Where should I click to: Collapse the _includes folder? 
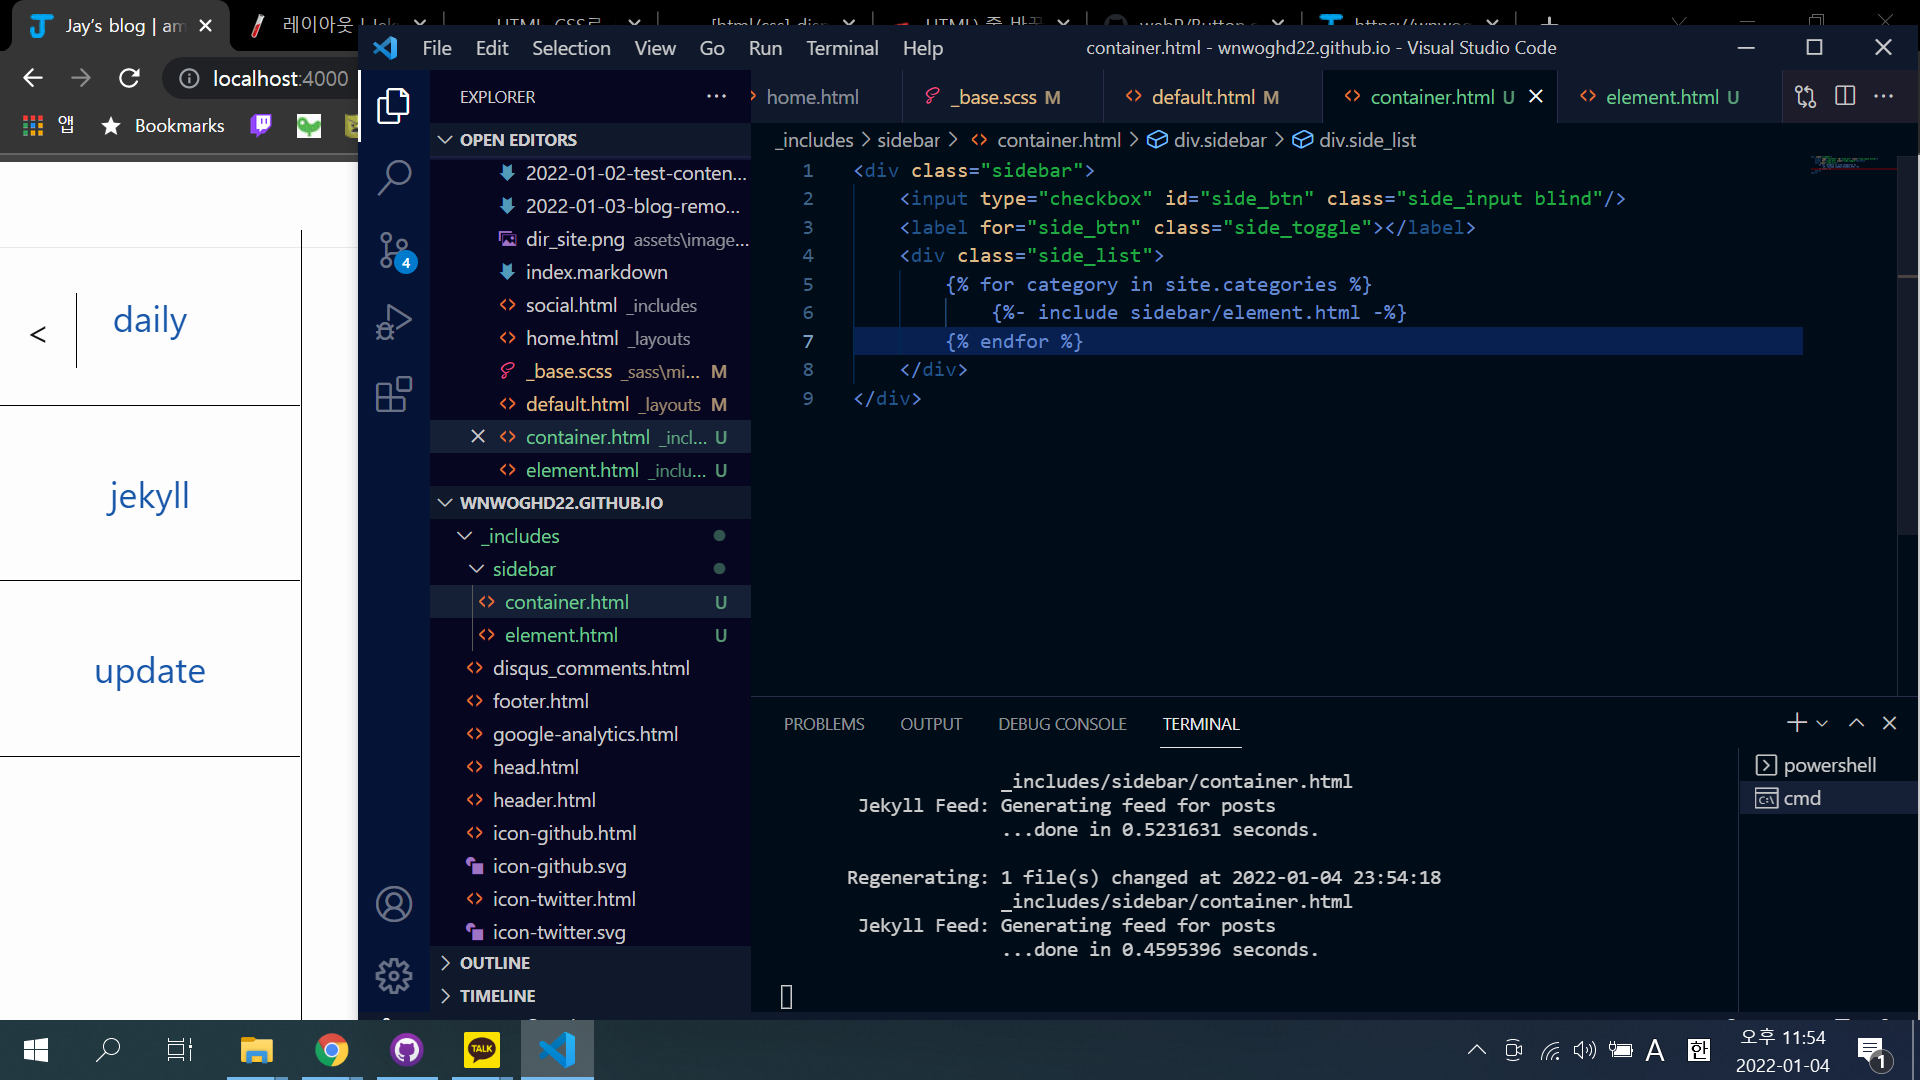590,536
